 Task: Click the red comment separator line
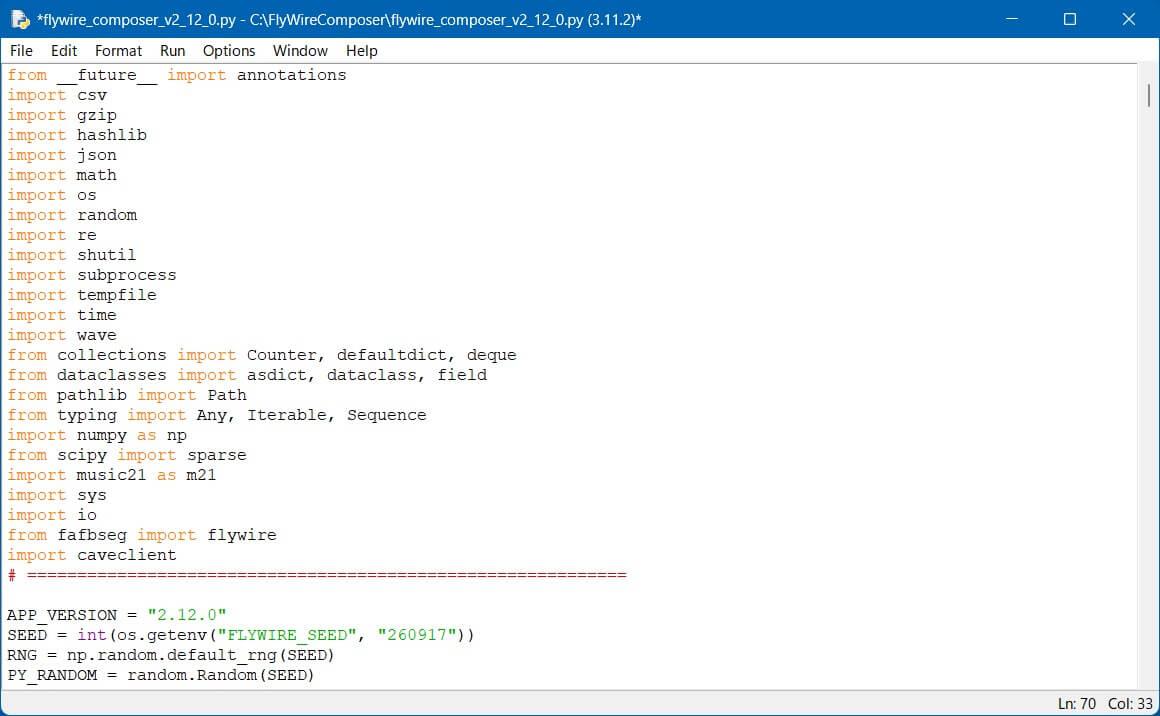coord(317,575)
